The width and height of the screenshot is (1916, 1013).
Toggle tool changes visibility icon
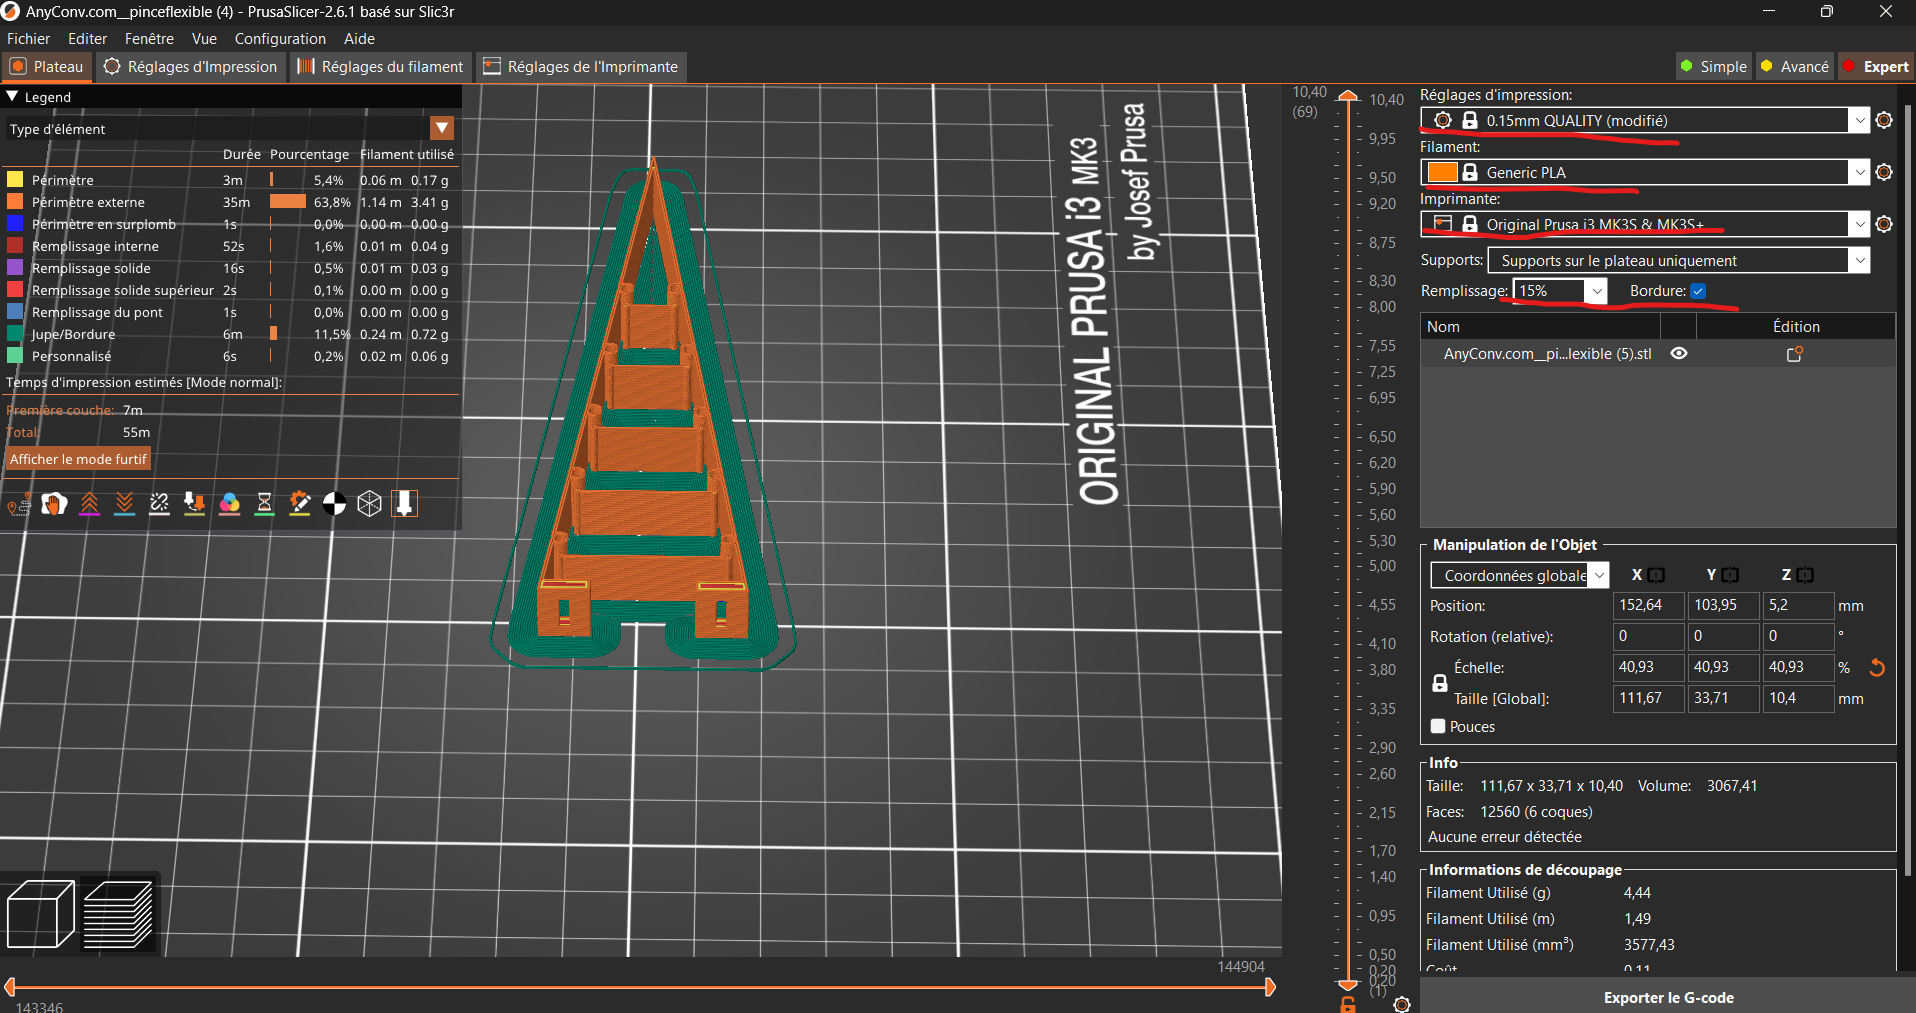(x=194, y=504)
